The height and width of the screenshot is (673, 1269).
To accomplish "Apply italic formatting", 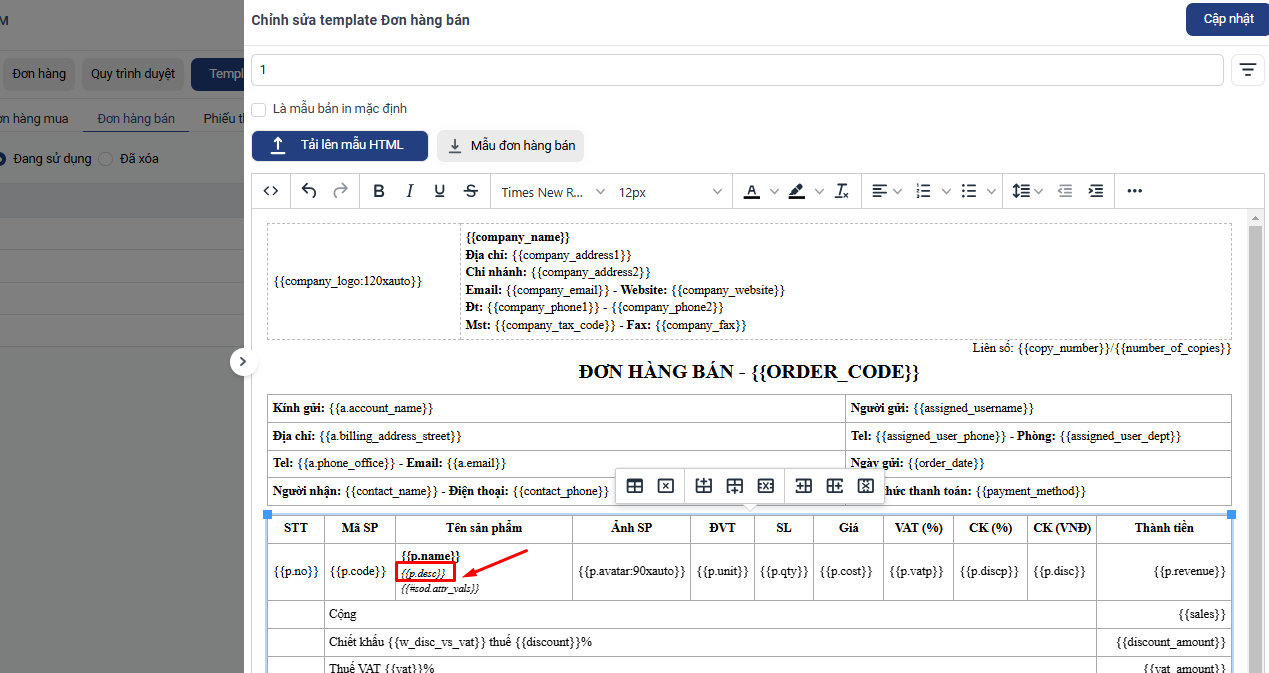I will 409,191.
